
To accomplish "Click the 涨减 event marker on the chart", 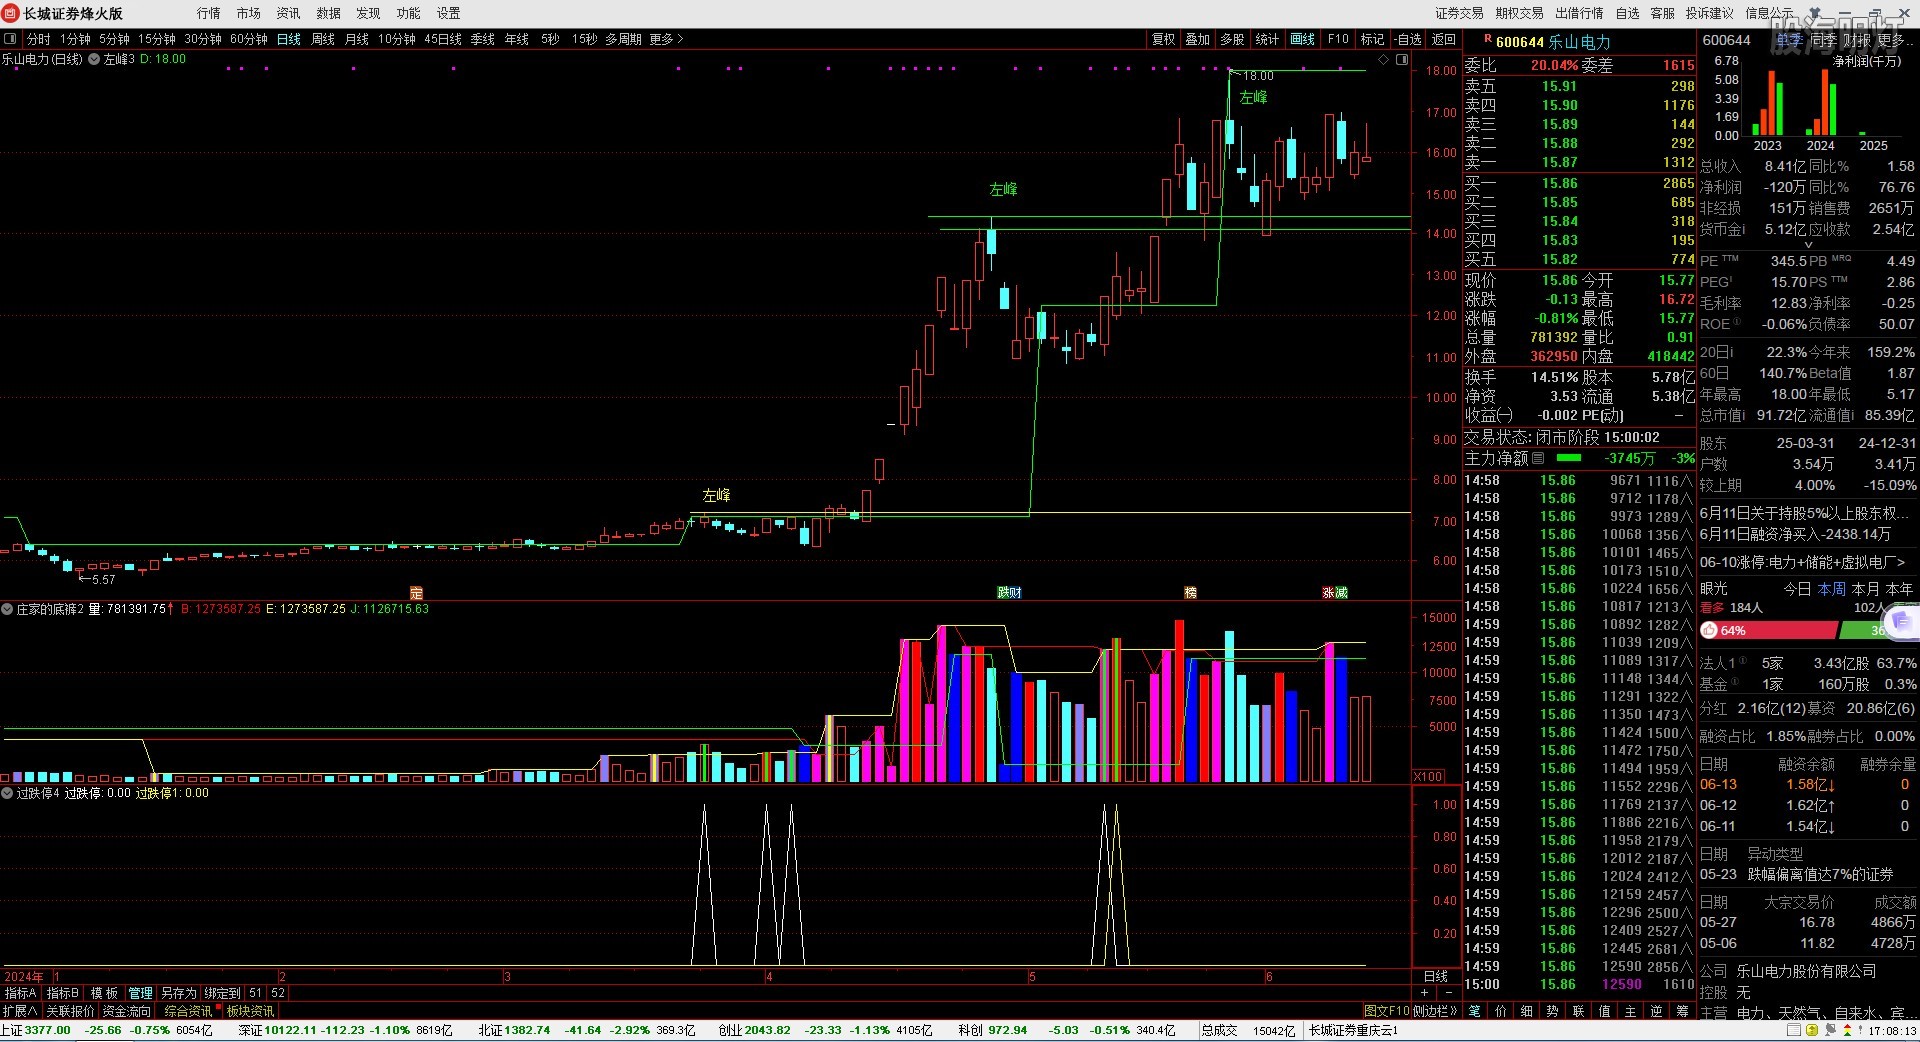I will click(x=1335, y=593).
